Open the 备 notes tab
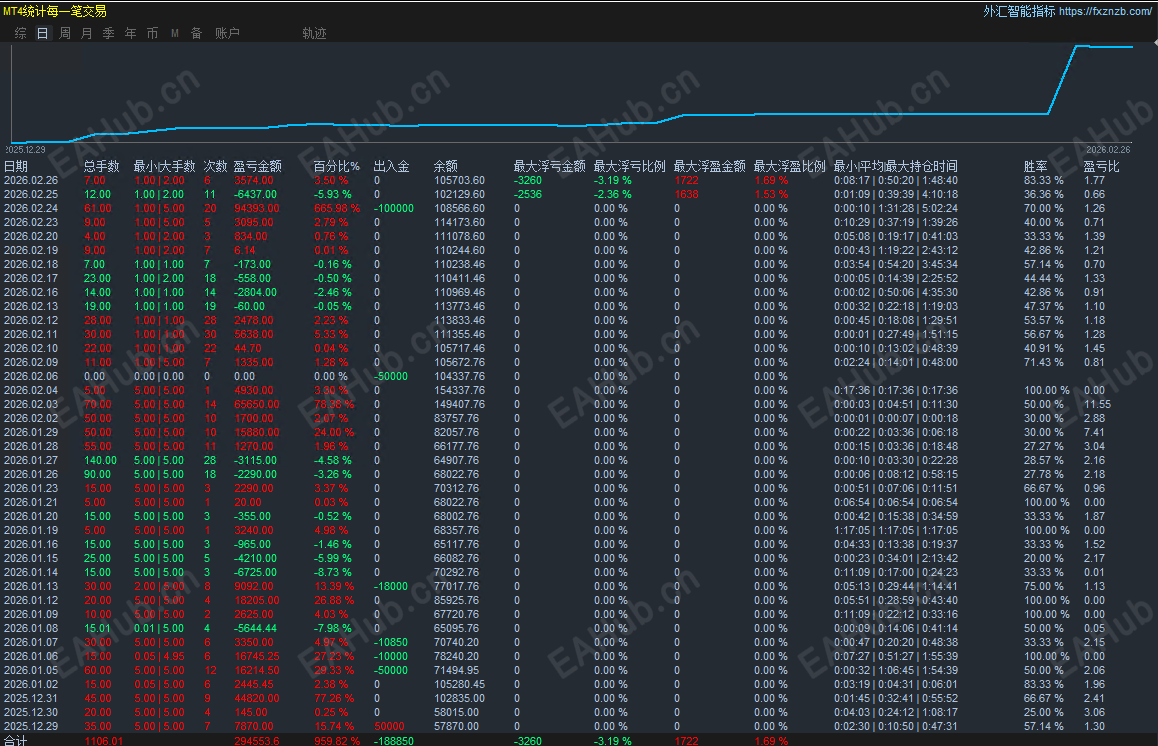 coord(196,33)
